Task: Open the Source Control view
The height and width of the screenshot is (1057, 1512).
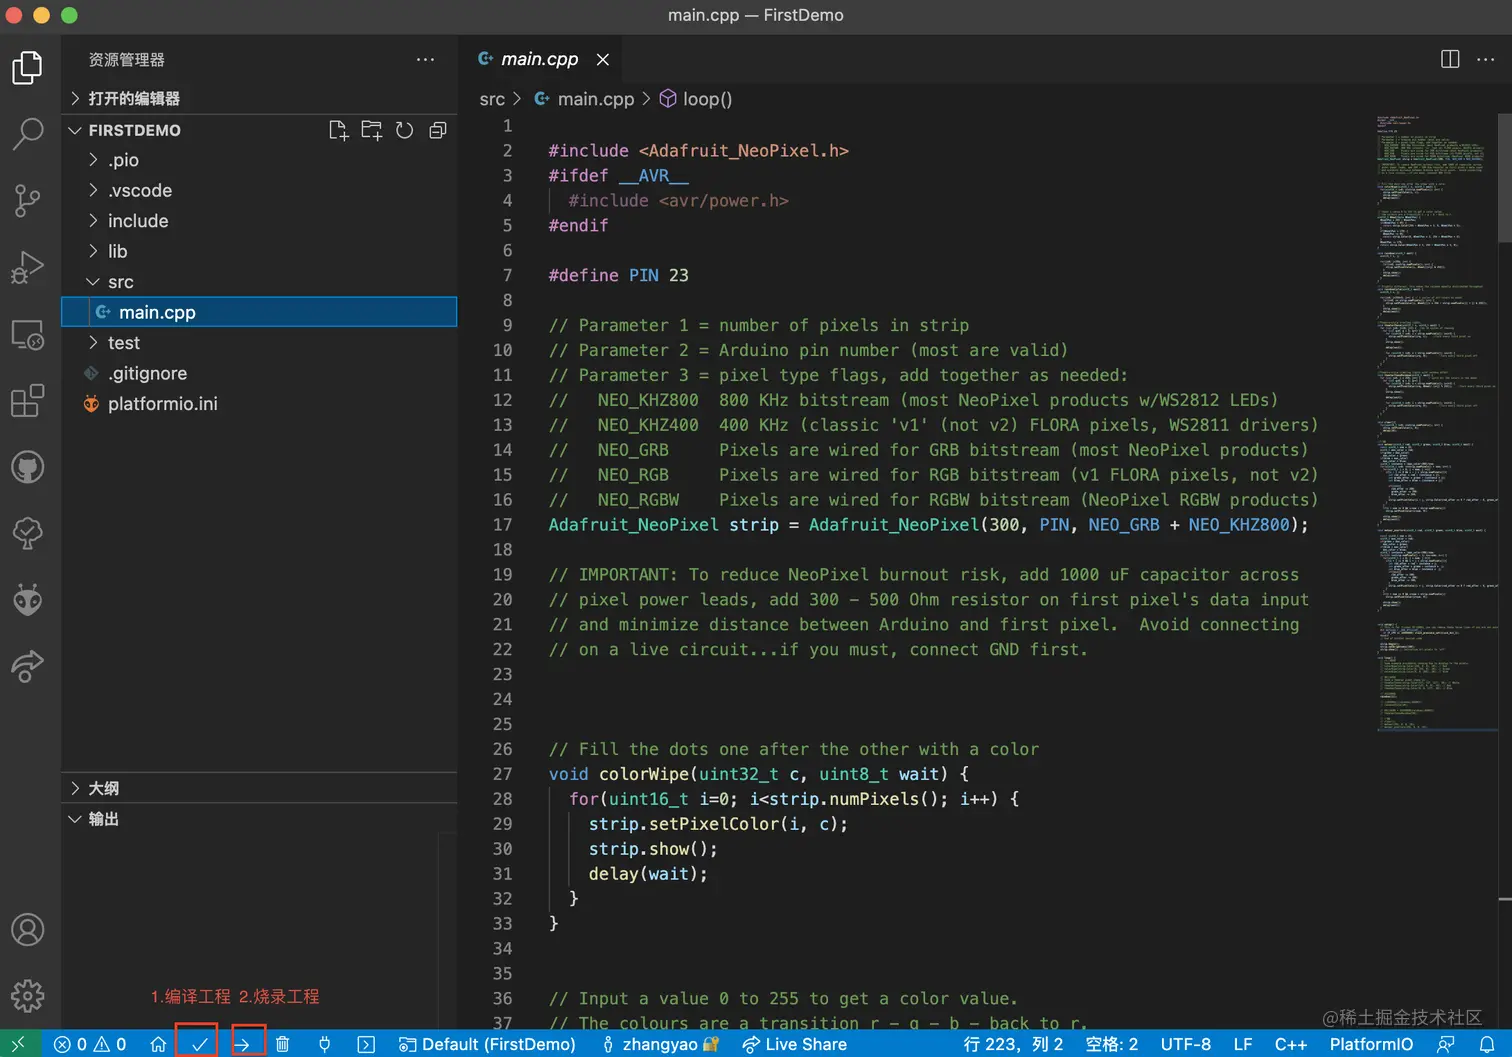Action: click(27, 201)
